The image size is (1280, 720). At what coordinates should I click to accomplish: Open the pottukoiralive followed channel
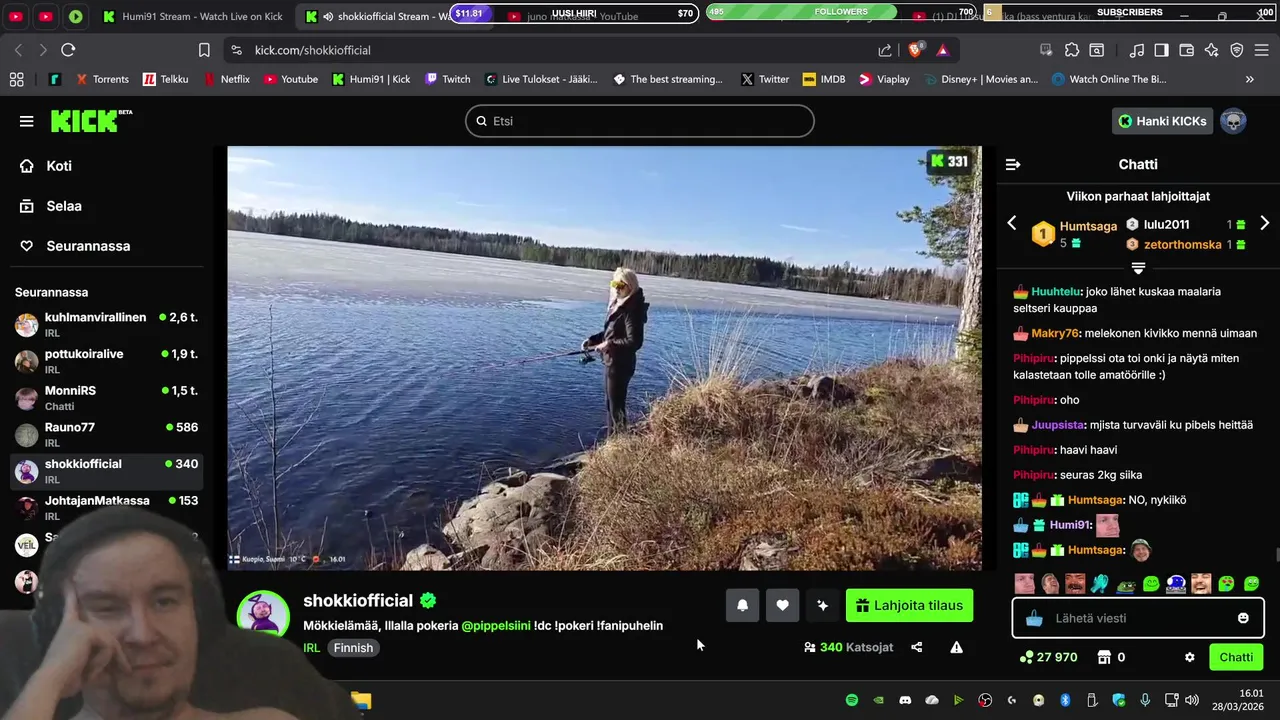click(106, 361)
